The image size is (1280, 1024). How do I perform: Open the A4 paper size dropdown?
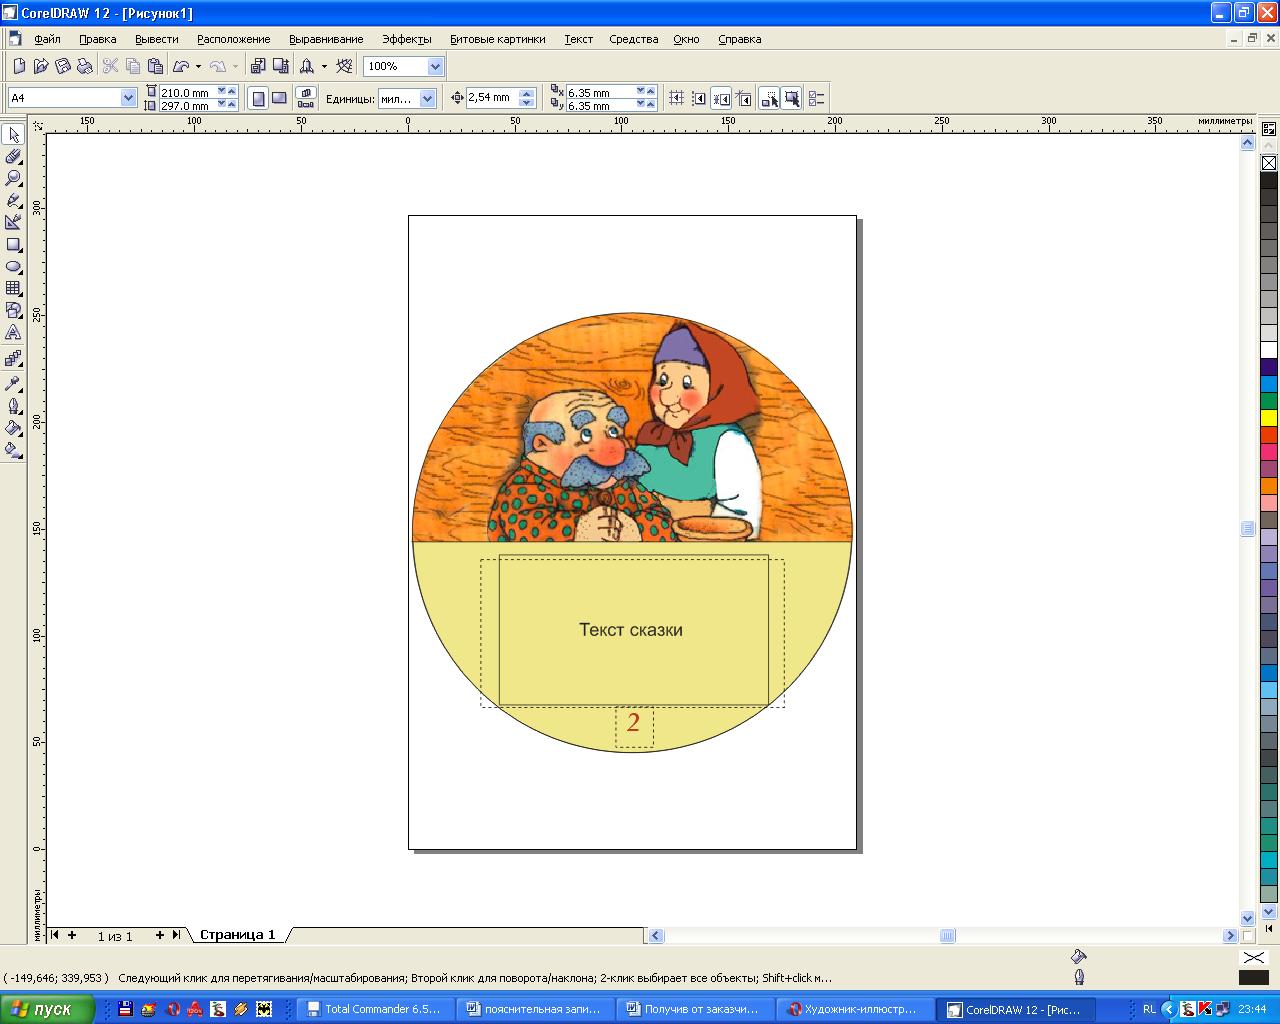(x=128, y=98)
